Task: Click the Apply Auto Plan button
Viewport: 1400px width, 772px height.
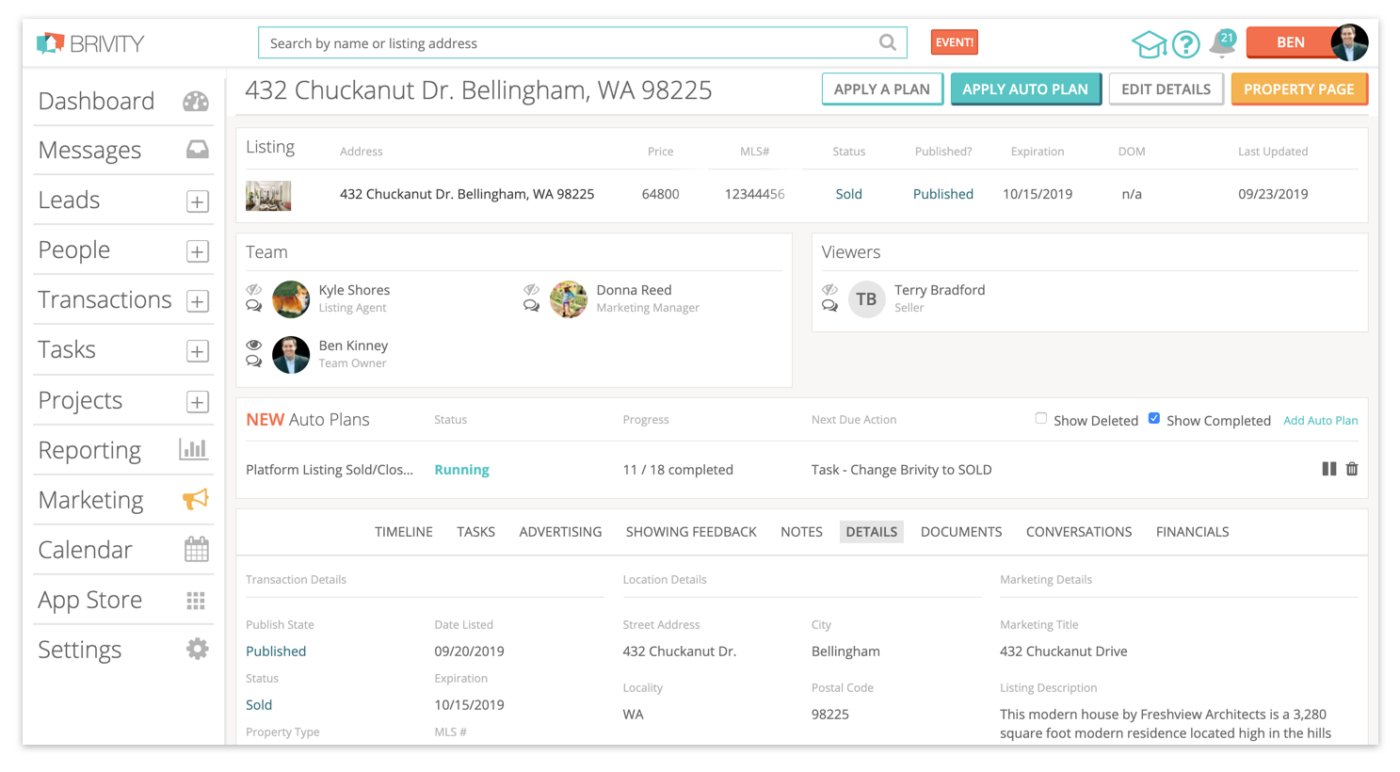Action: point(1026,88)
